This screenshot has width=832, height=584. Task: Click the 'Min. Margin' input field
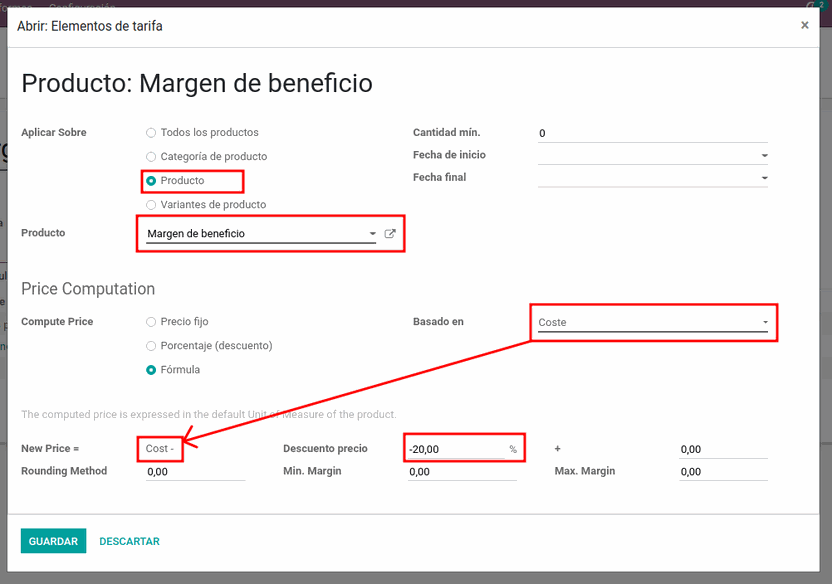point(461,472)
